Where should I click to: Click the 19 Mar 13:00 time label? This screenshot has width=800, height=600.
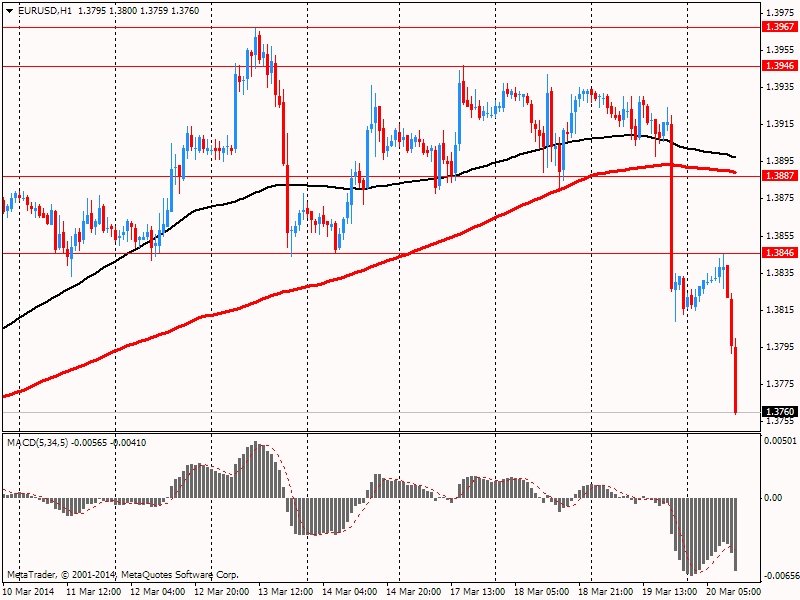669,592
